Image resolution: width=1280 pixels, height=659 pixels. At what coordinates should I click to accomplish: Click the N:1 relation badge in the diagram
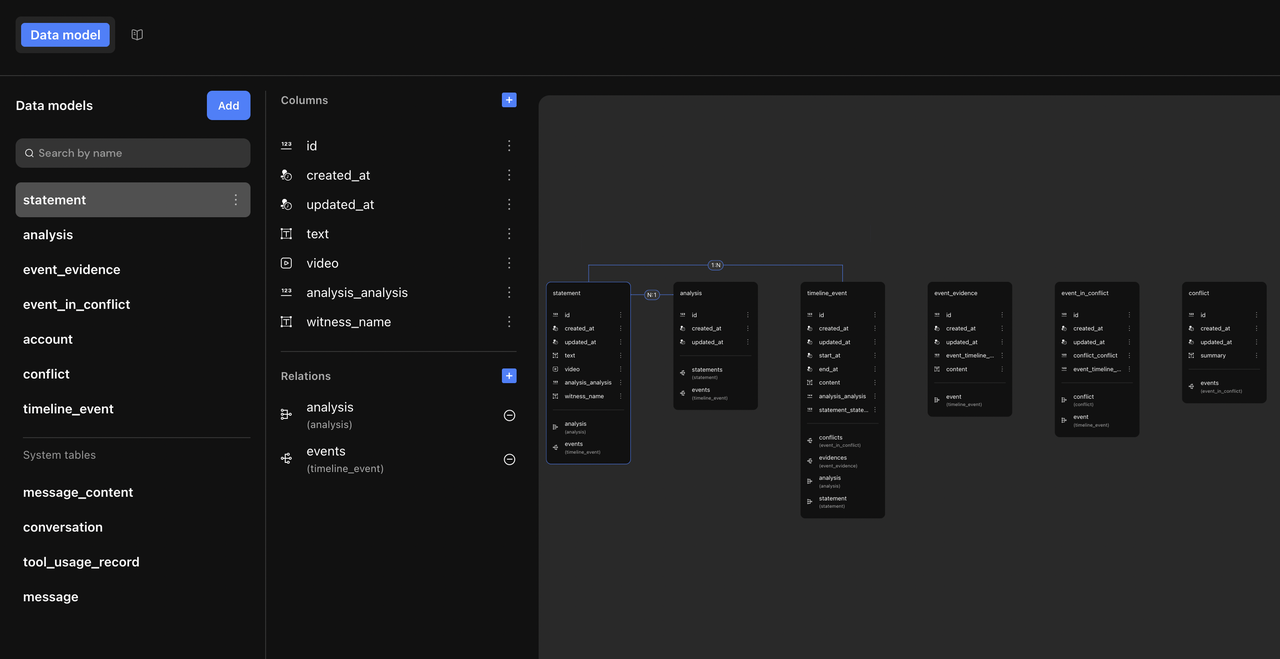tap(652, 295)
